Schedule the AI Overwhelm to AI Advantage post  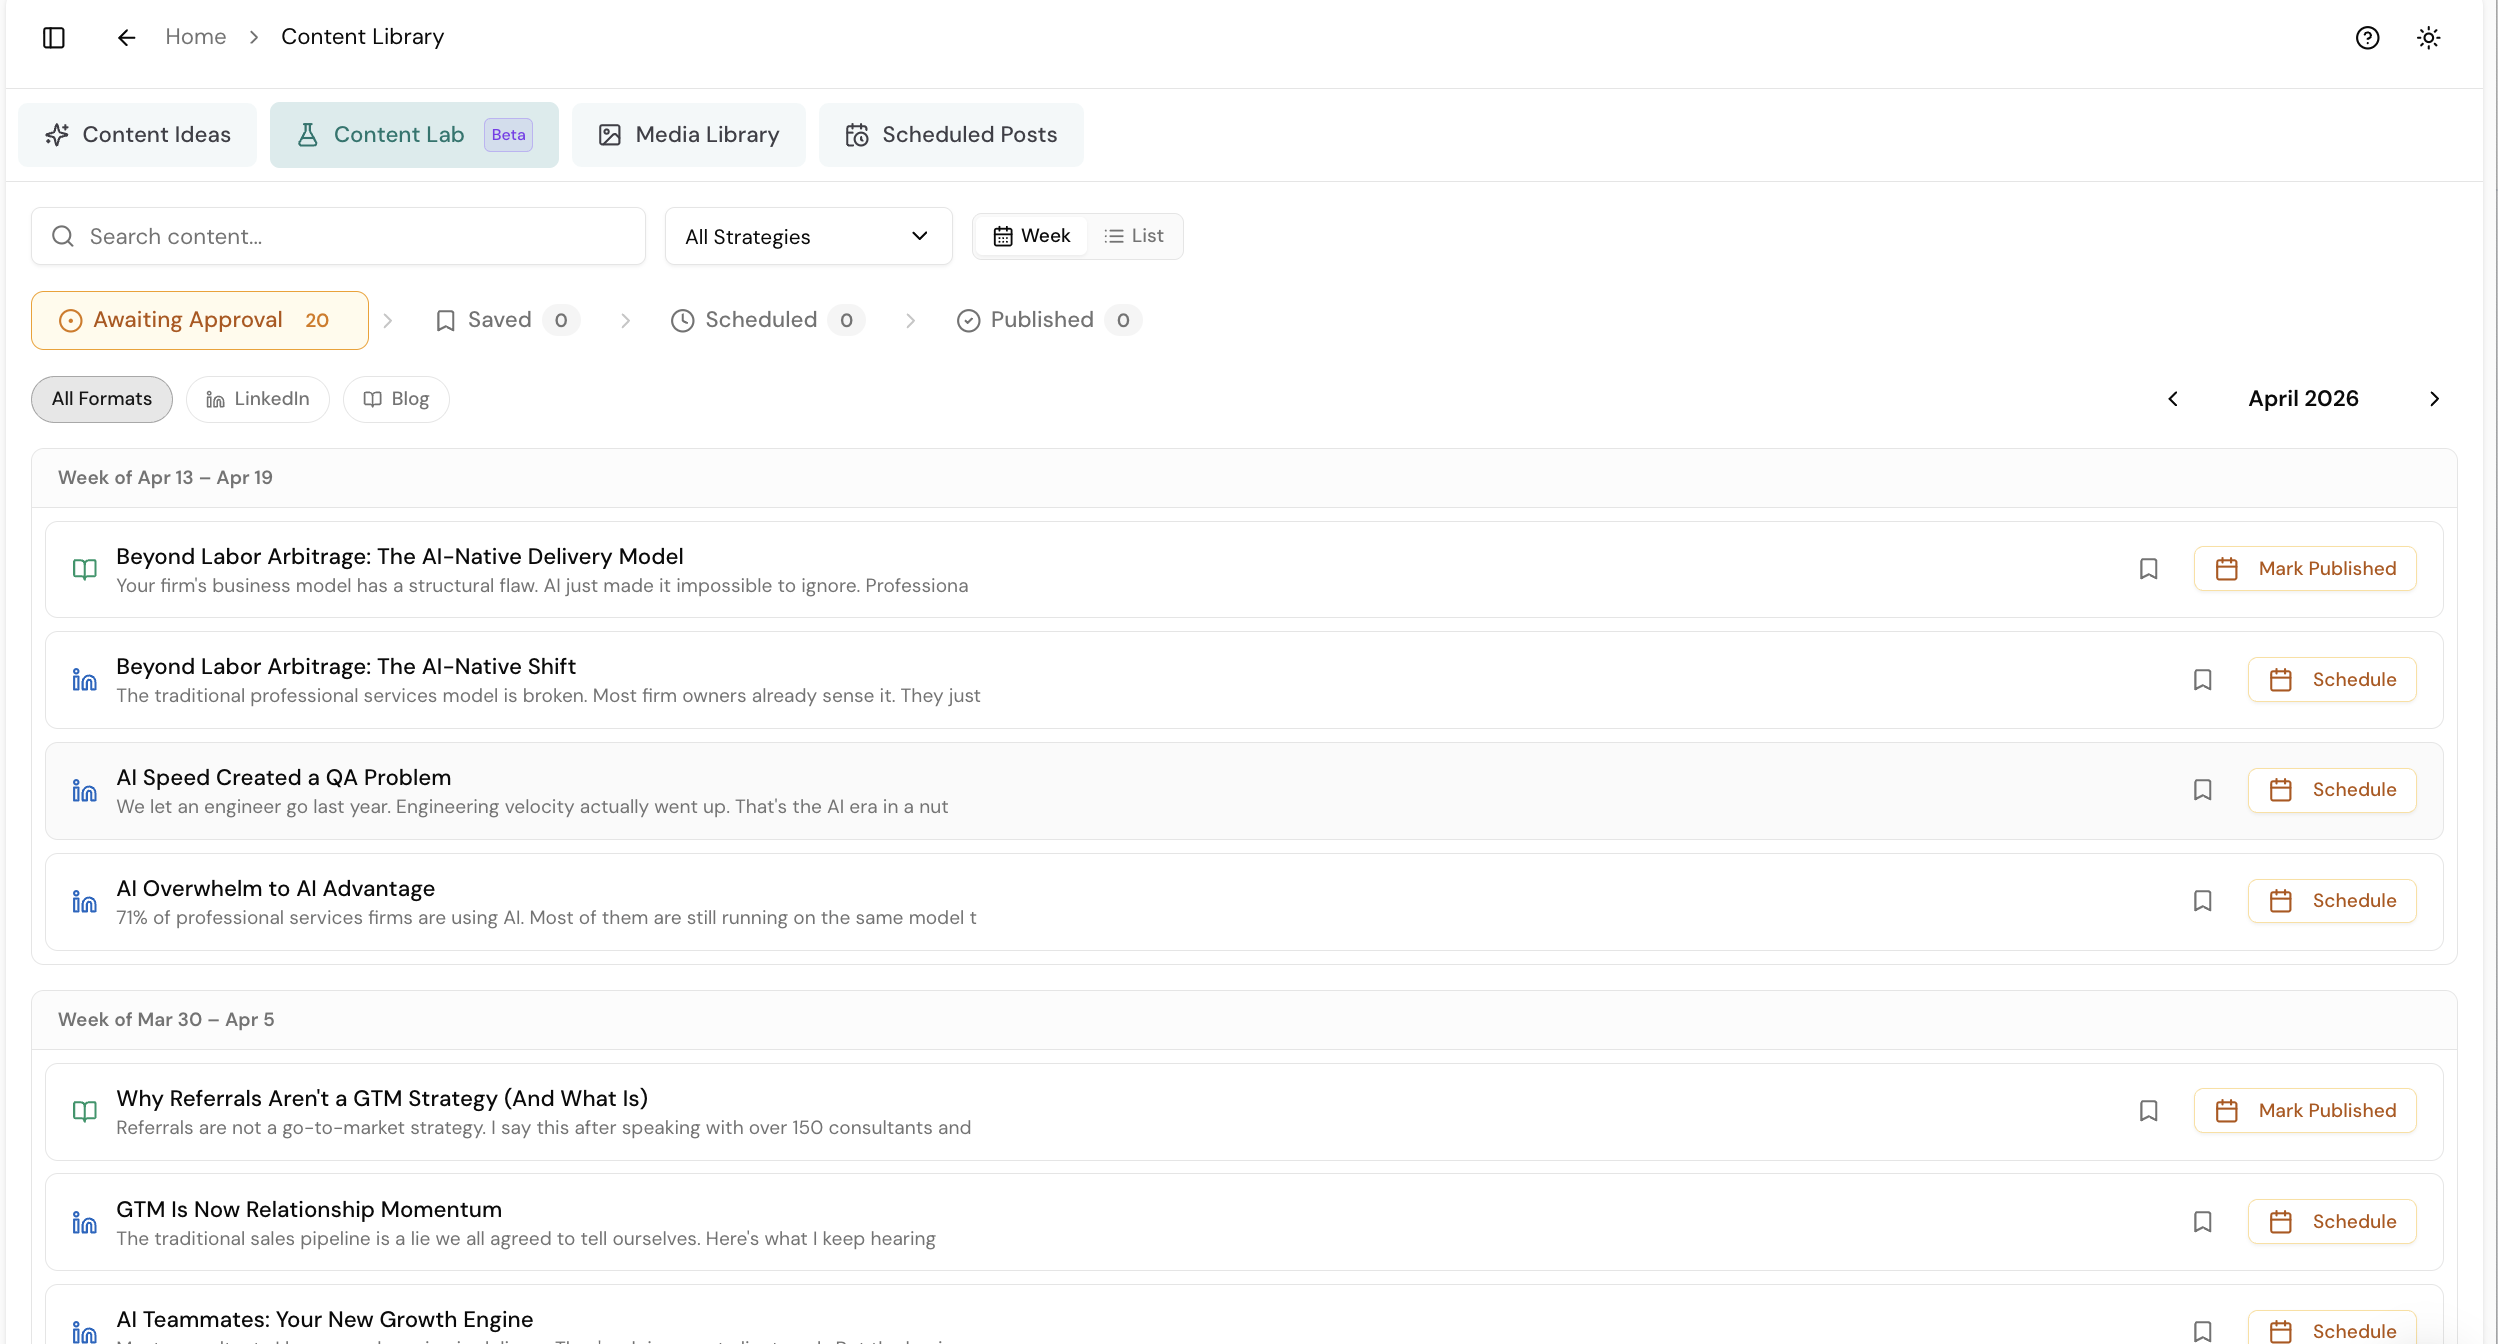(x=2332, y=900)
